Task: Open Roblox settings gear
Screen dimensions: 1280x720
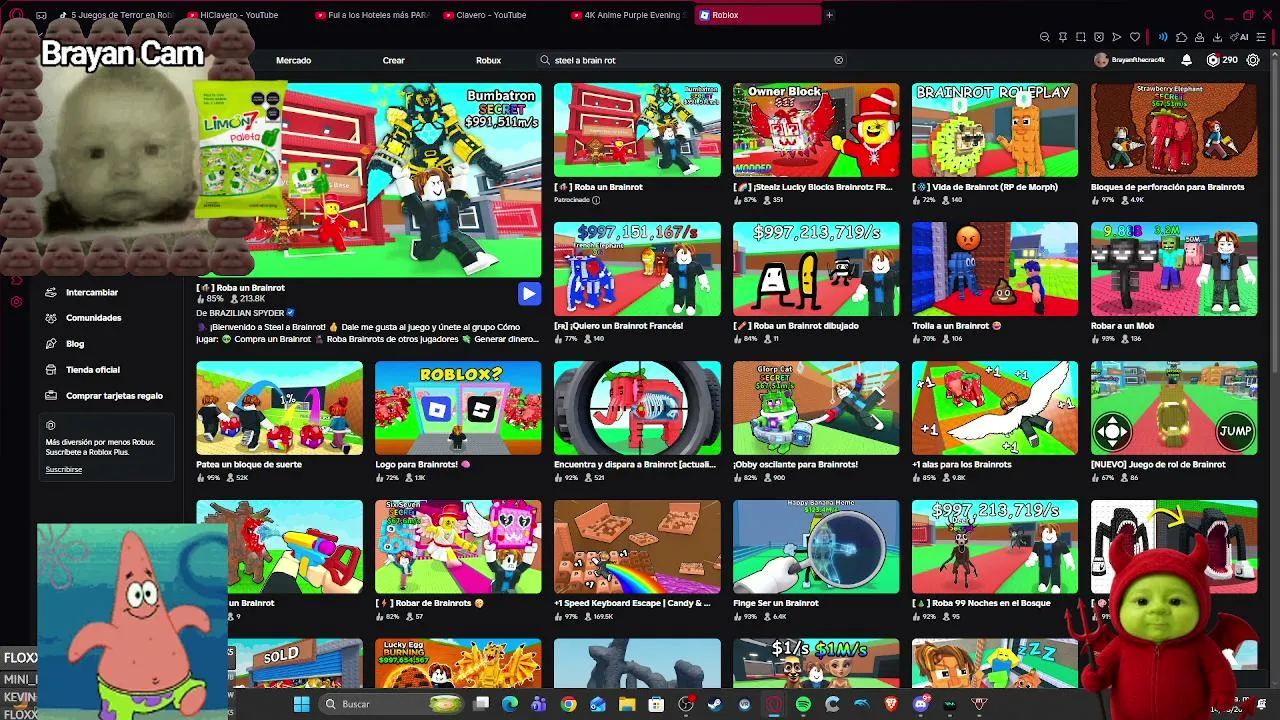Action: point(1253,60)
